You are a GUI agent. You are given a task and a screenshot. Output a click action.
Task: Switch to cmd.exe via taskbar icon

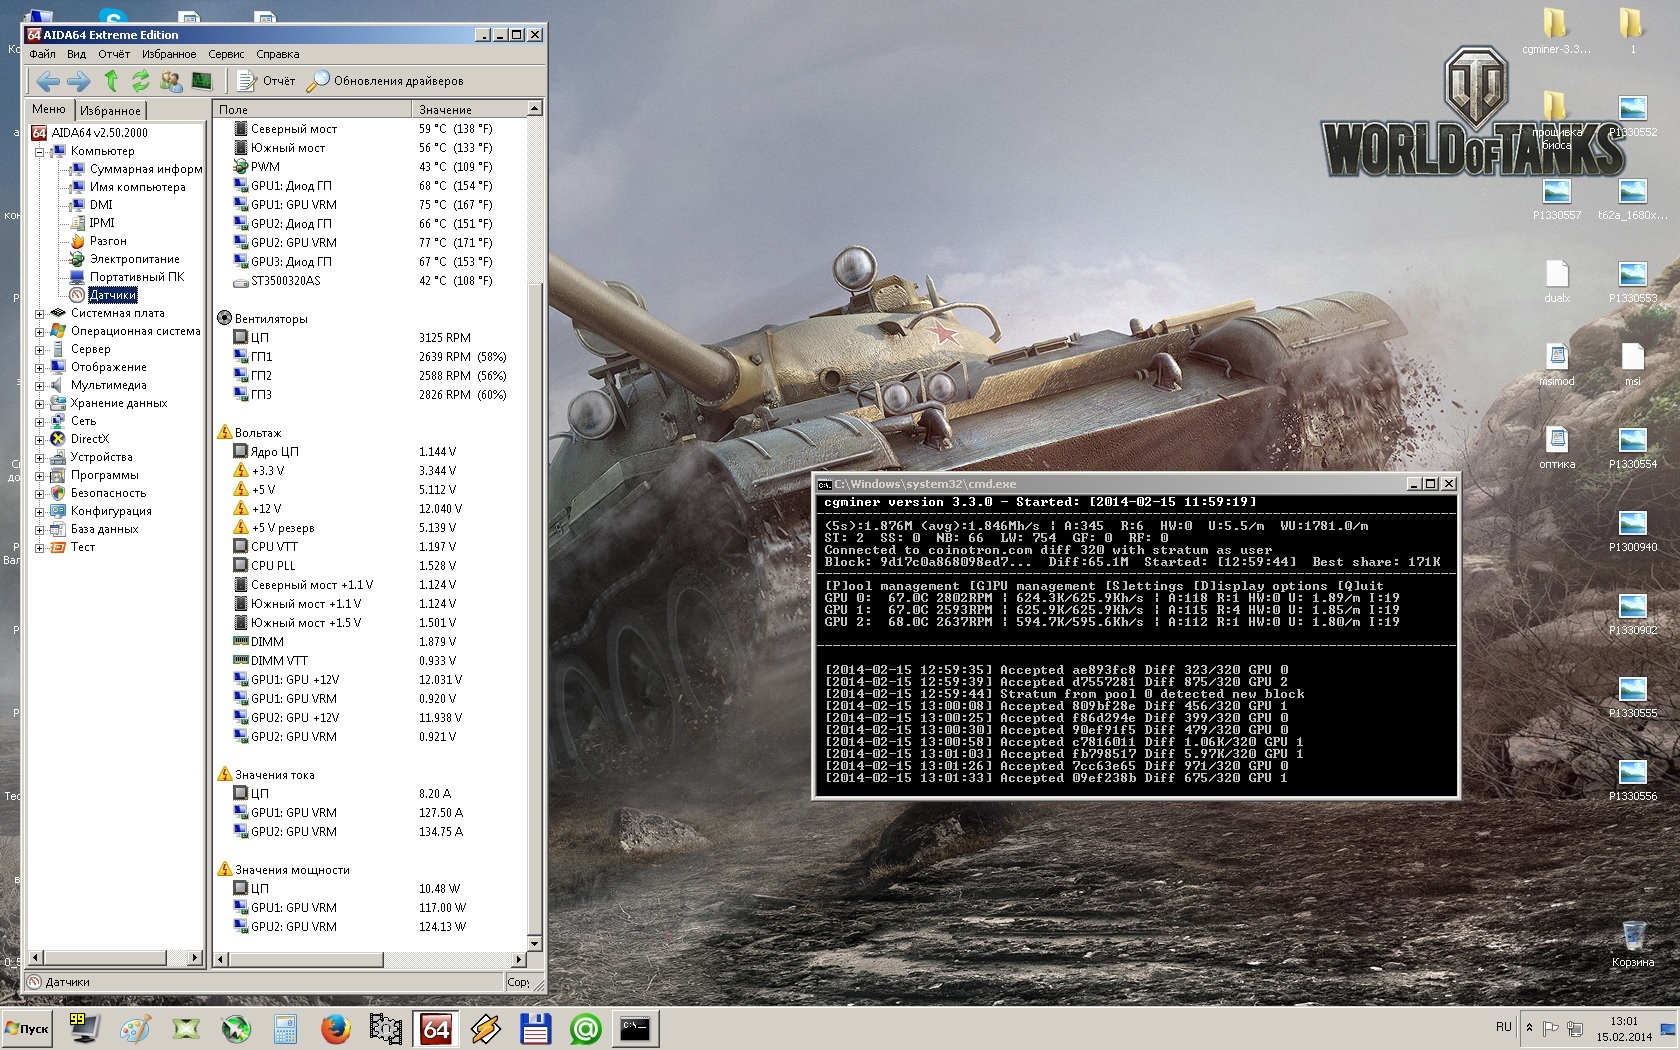coord(635,1029)
